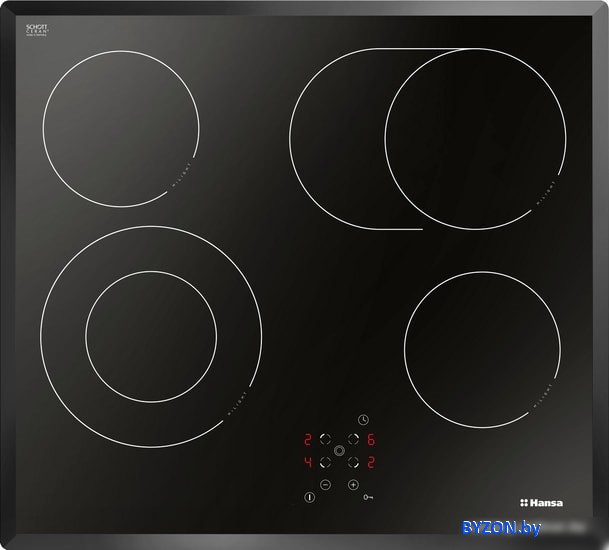
Task: Select front-left zone key beside red 4
Action: (325, 462)
